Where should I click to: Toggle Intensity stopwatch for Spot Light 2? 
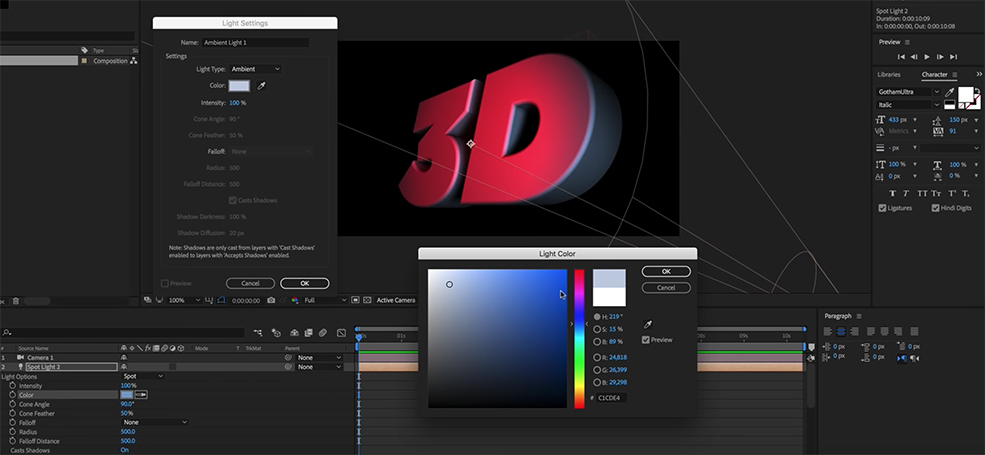coord(13,386)
